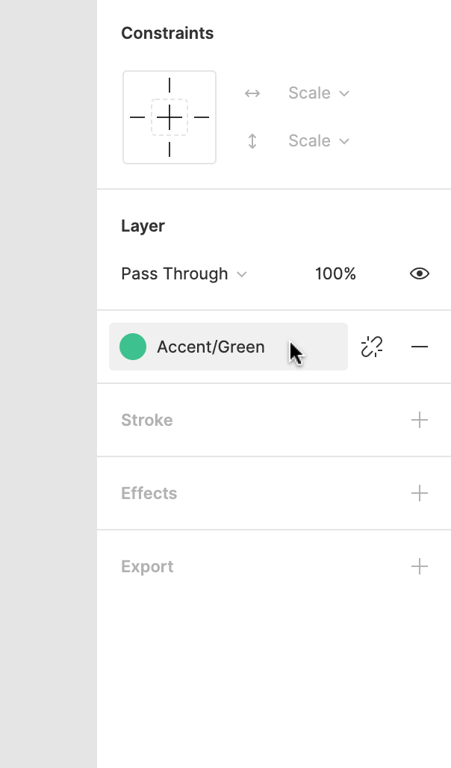Viewport: 451px width, 768px height.
Task: Open the horizontal Scale constraint dropdown
Action: point(319,93)
